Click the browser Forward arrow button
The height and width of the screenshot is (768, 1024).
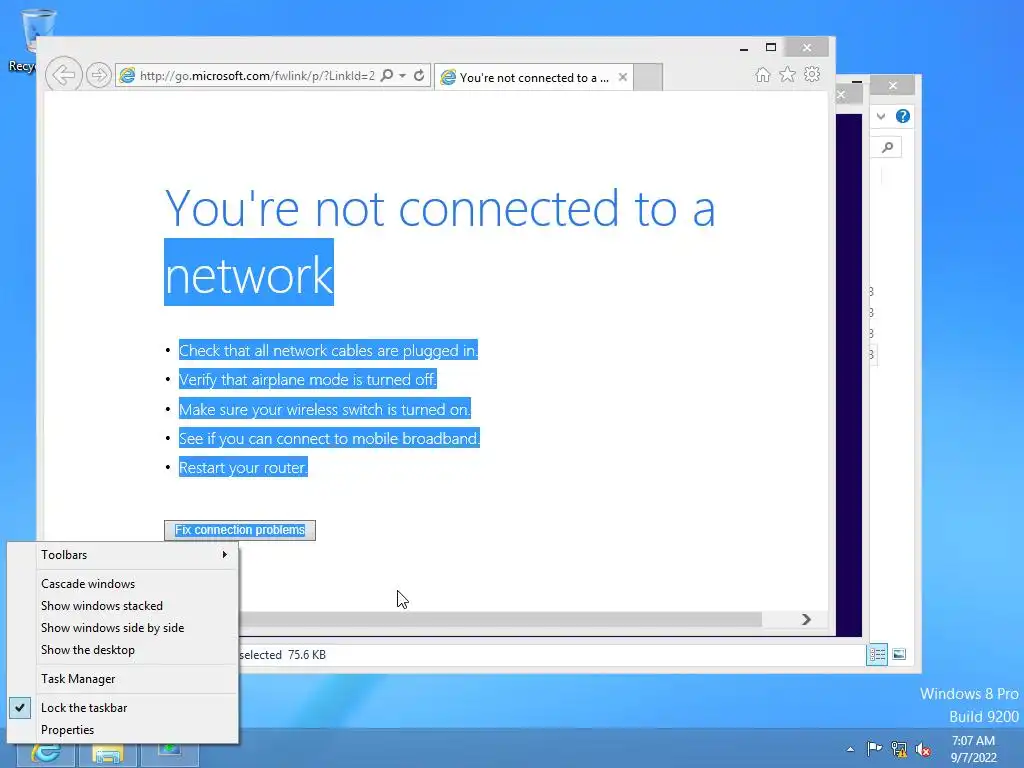99,76
